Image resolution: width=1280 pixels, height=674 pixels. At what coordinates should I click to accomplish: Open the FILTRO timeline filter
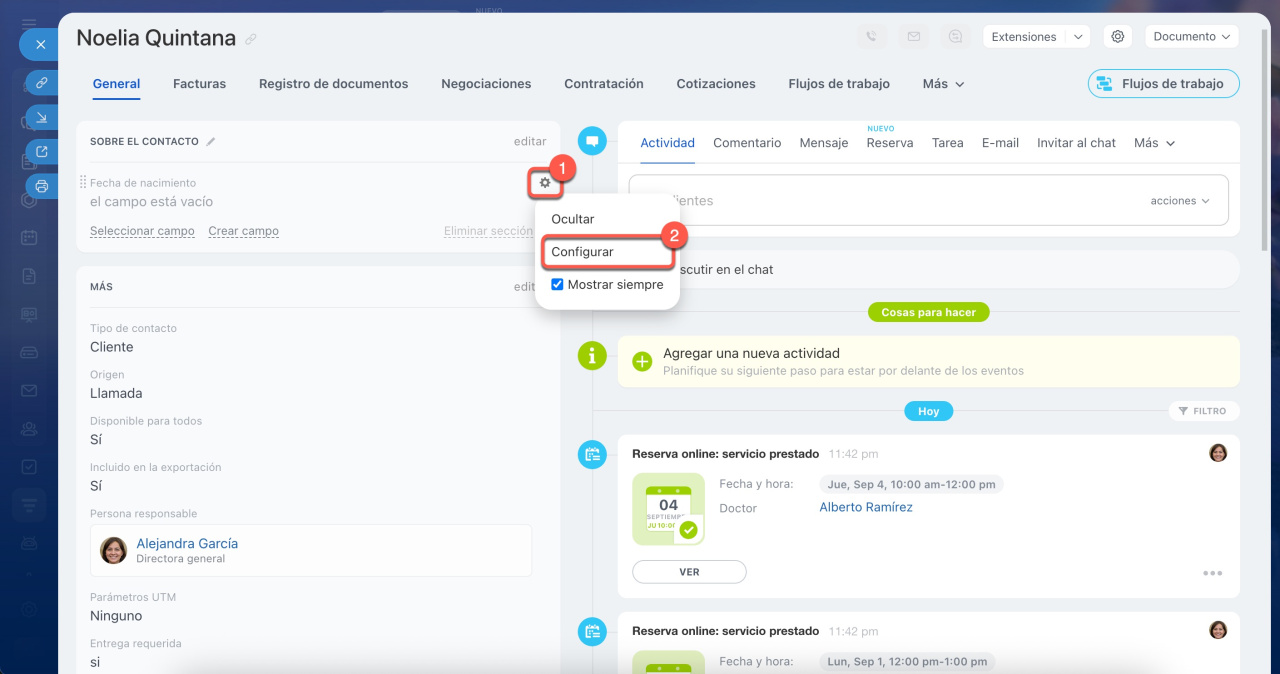point(1203,411)
